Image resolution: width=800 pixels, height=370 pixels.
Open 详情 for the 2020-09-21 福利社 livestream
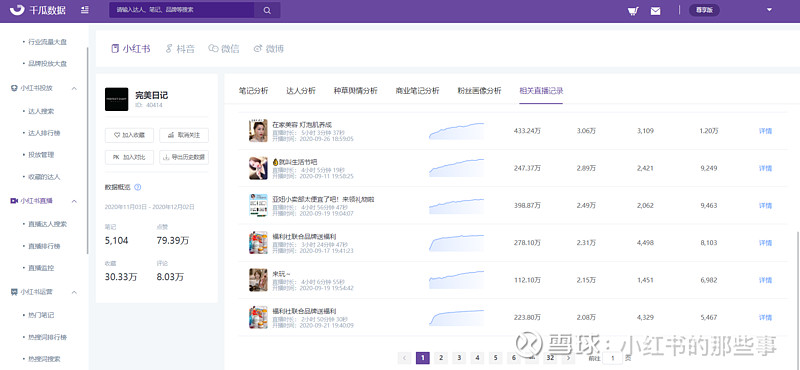pos(765,317)
